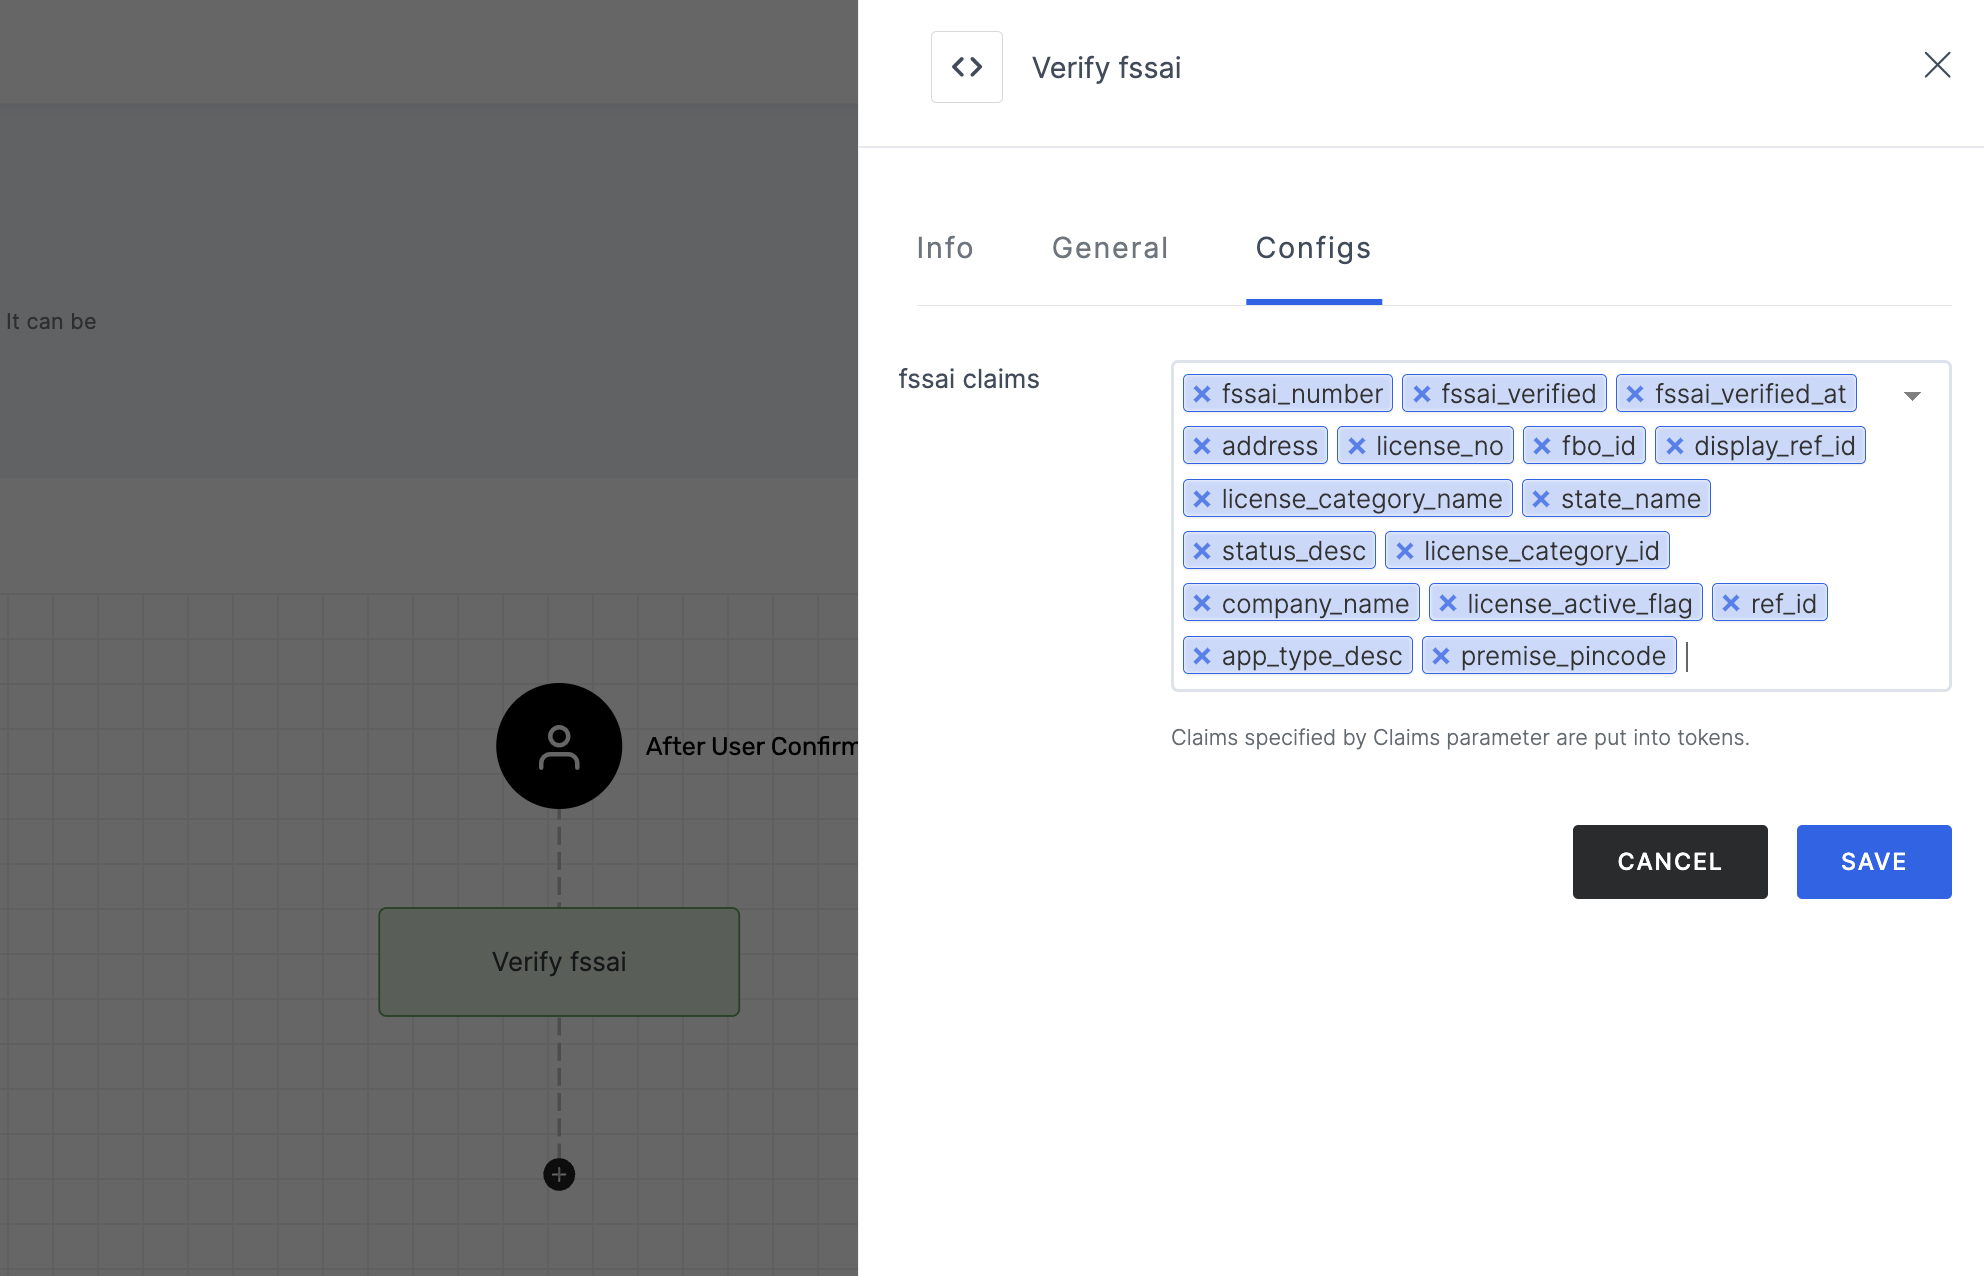The width and height of the screenshot is (1984, 1276).
Task: Remove the license_active_flag claim tag
Action: point(1447,603)
